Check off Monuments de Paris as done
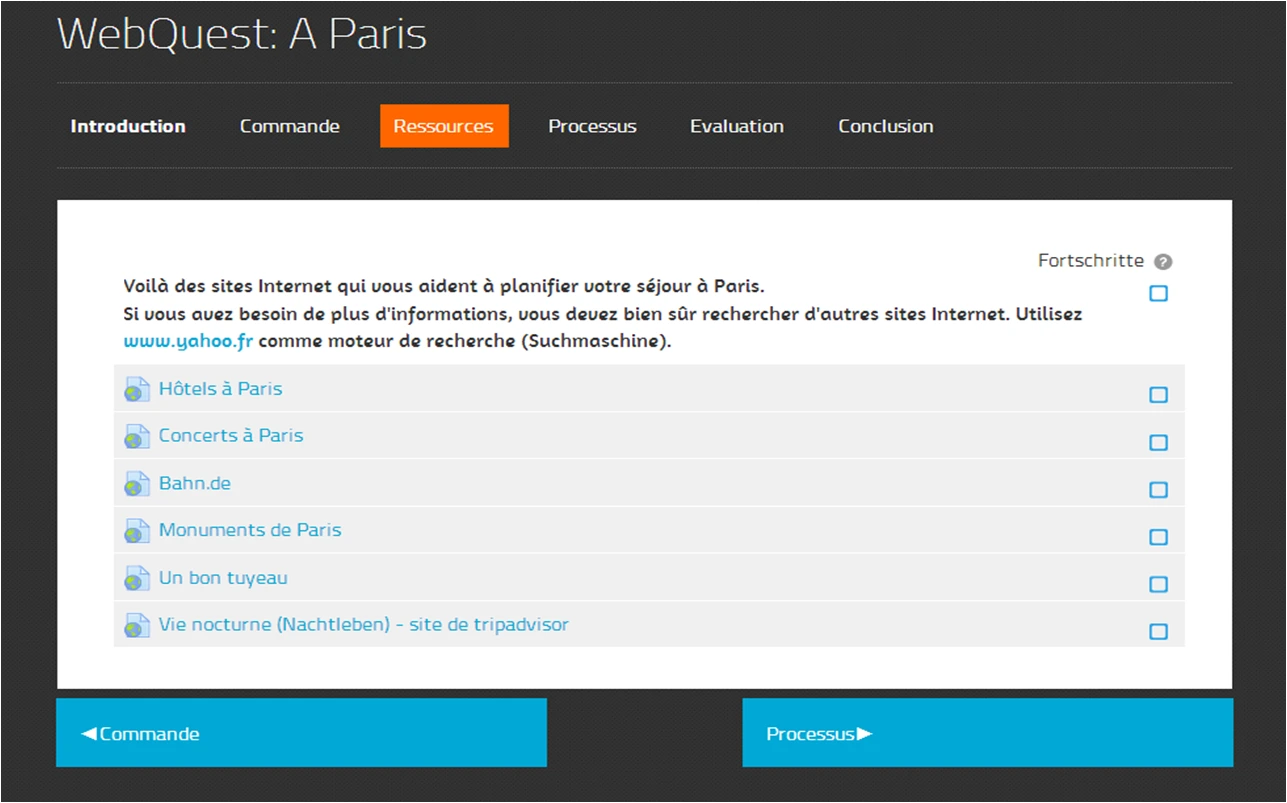The width and height of the screenshot is (1287, 803). [x=1158, y=537]
